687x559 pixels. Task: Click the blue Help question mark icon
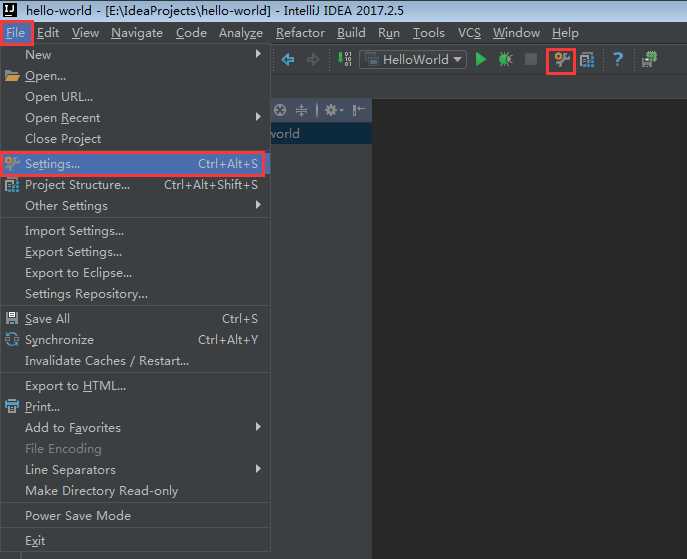pos(618,59)
